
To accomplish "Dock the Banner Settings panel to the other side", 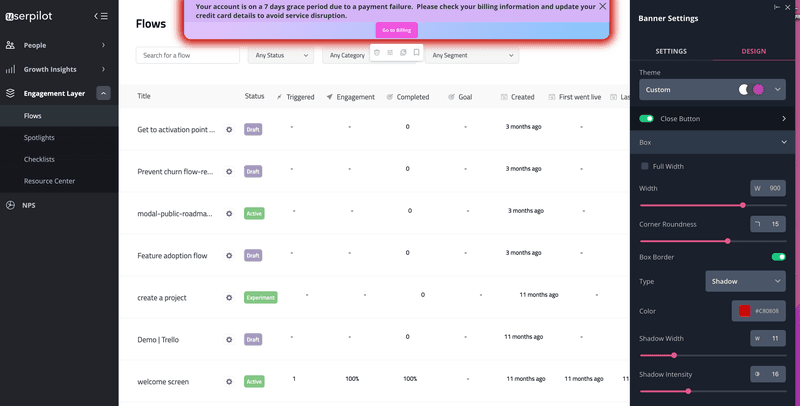I will click(x=777, y=7).
